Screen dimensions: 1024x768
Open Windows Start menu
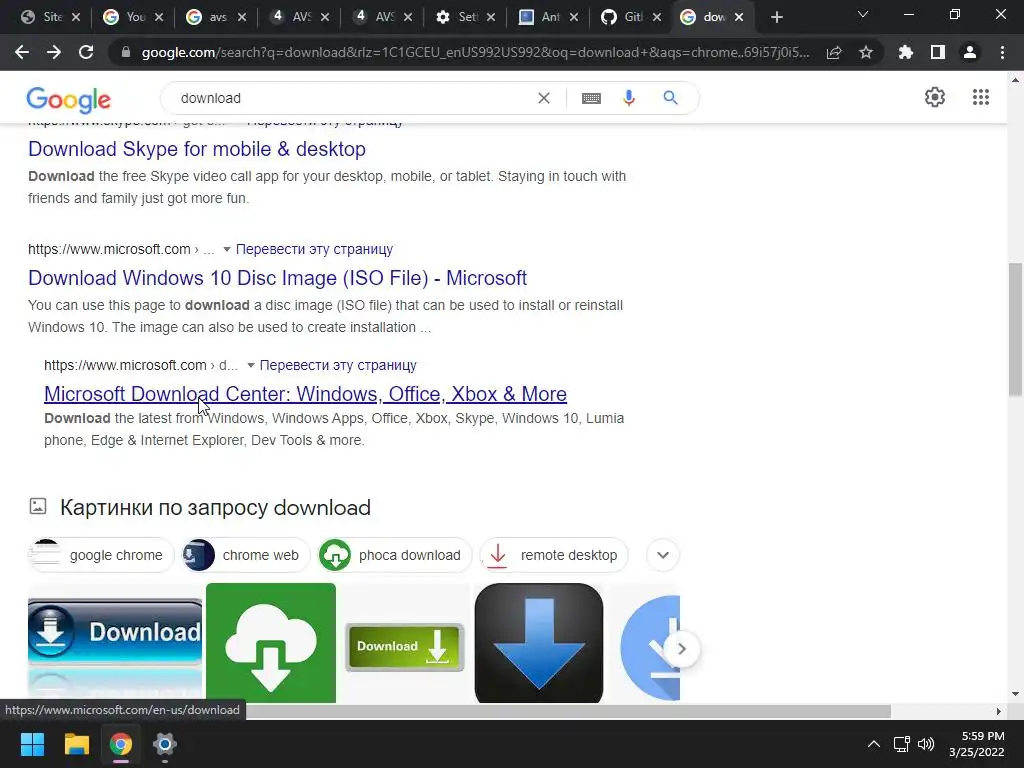tap(32, 744)
